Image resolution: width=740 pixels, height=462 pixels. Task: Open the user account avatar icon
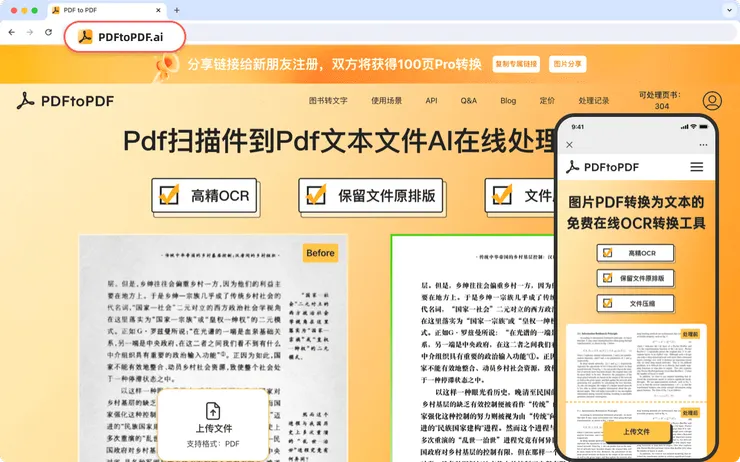pyautogui.click(x=712, y=101)
